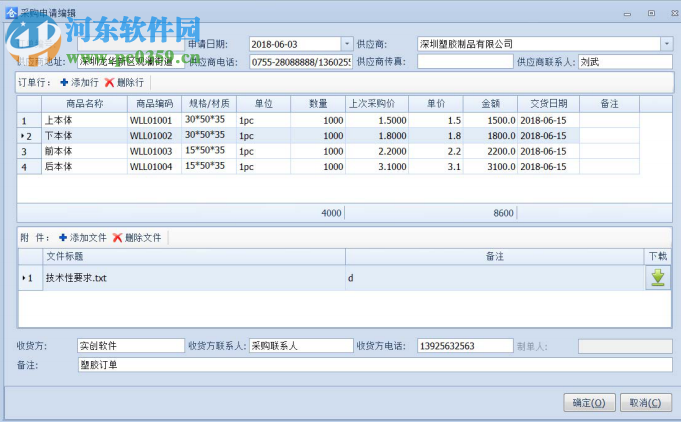681x422 pixels.
Task: Sort by the 商品名称 column header
Action: pyautogui.click(x=84, y=104)
